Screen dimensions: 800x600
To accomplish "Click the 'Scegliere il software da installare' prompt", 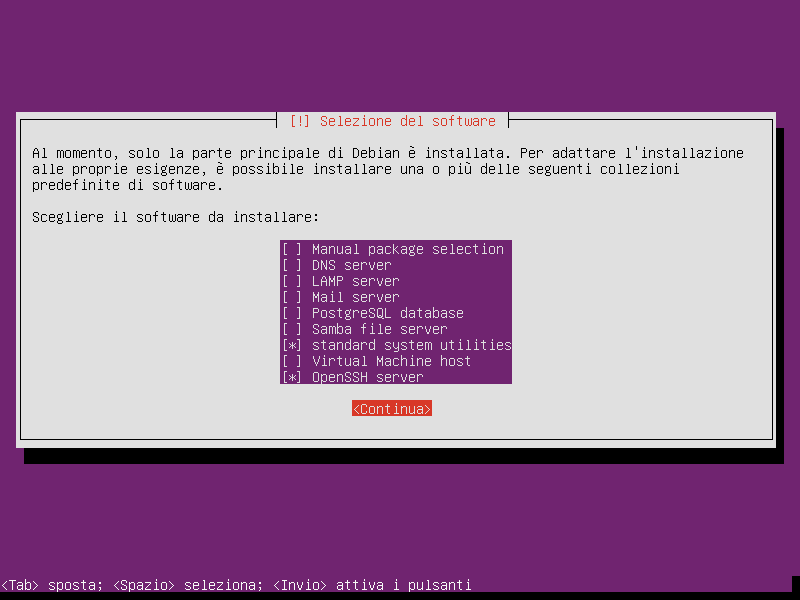I will pos(176,217).
